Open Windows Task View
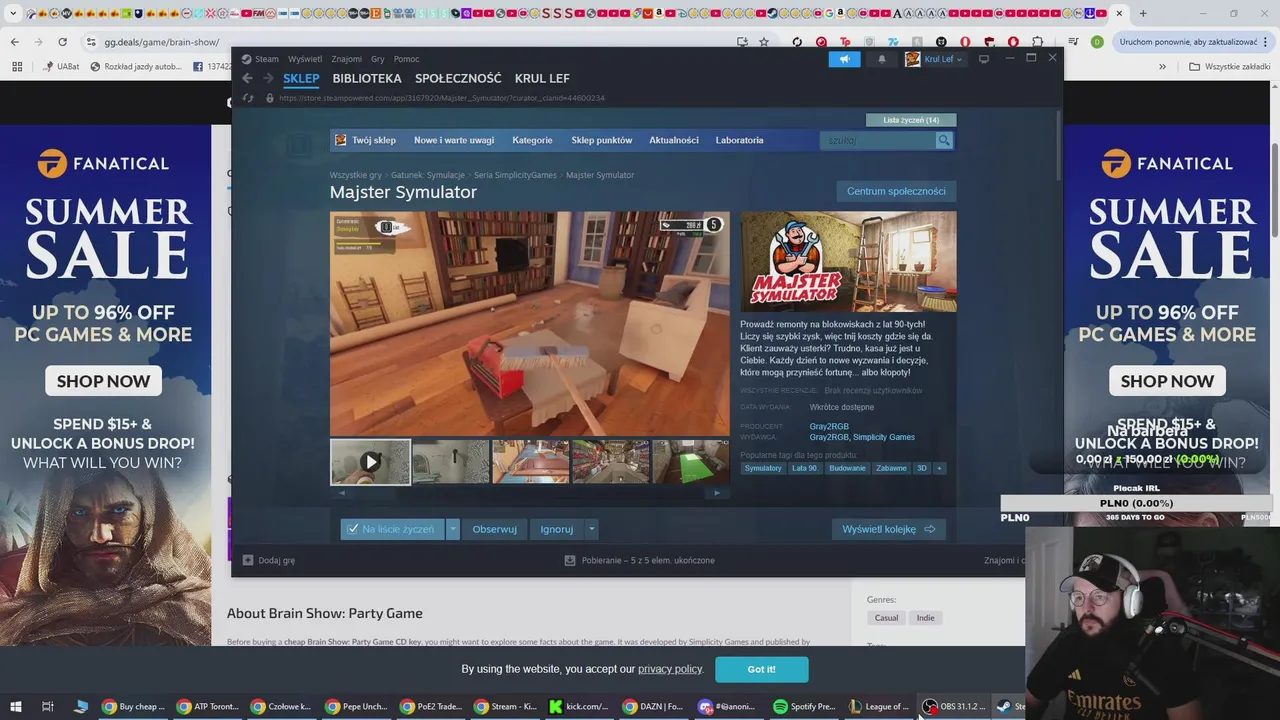Viewport: 1280px width, 720px height. coord(47,706)
